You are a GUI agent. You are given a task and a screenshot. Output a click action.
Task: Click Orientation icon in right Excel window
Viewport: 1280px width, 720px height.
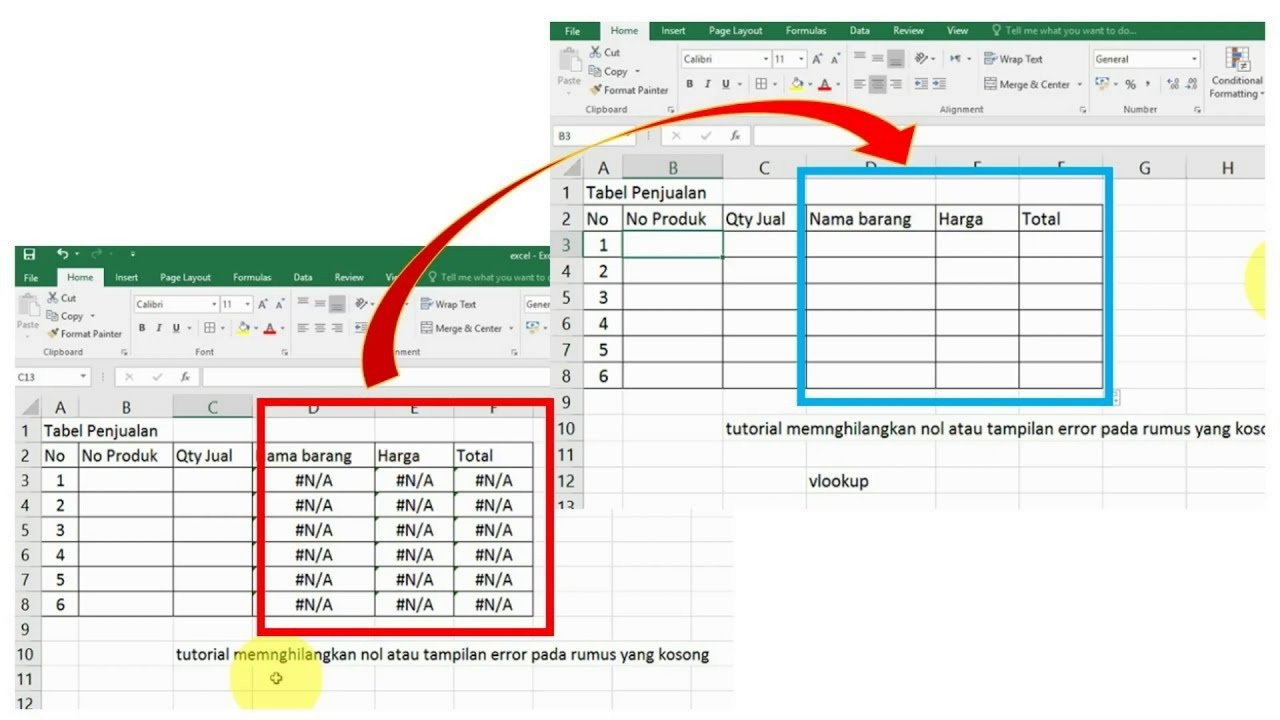922,59
